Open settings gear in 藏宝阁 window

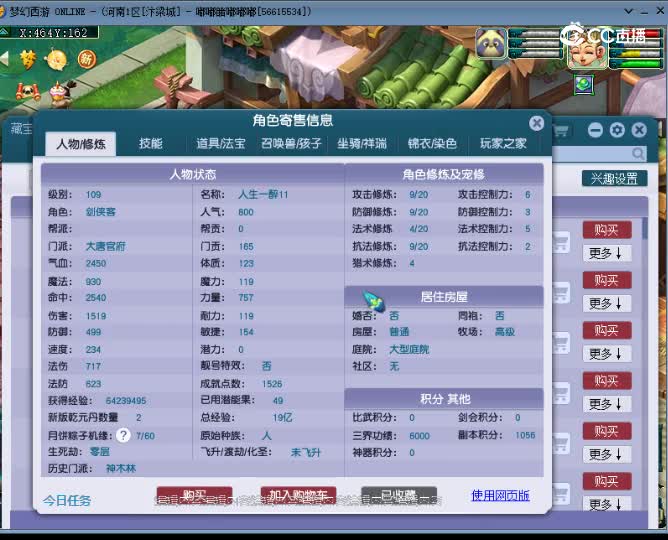(x=617, y=130)
